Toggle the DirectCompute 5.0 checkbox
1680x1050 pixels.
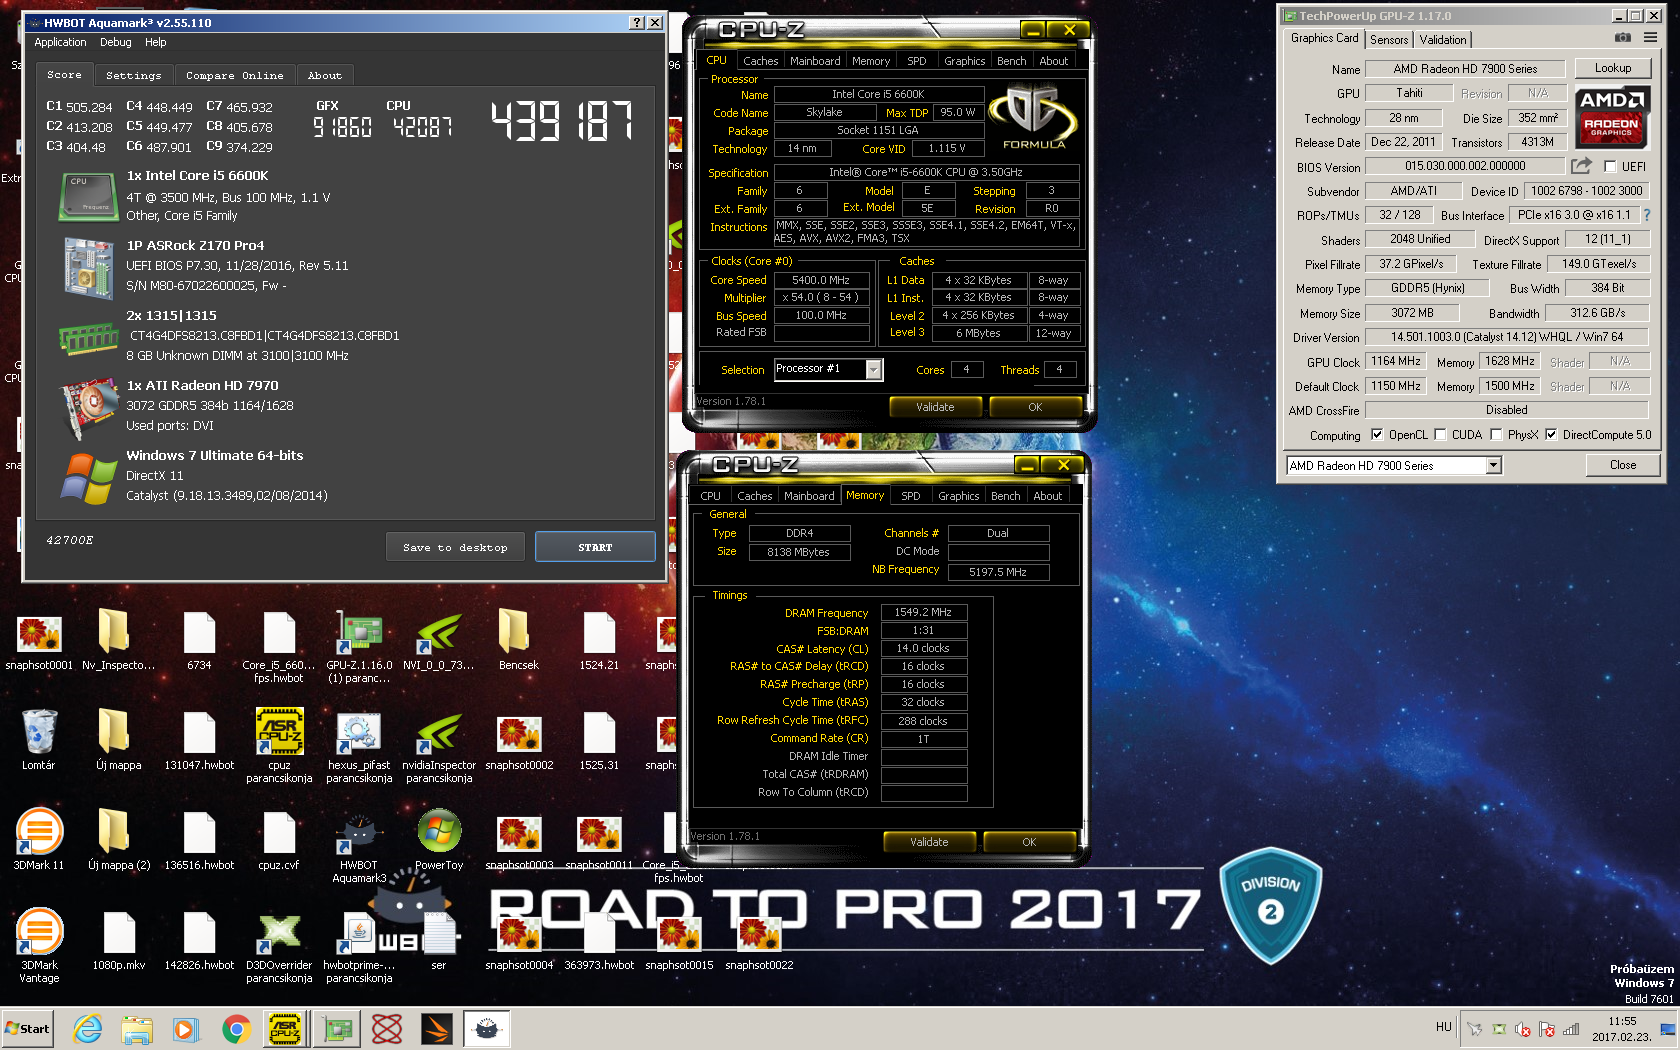(1551, 434)
